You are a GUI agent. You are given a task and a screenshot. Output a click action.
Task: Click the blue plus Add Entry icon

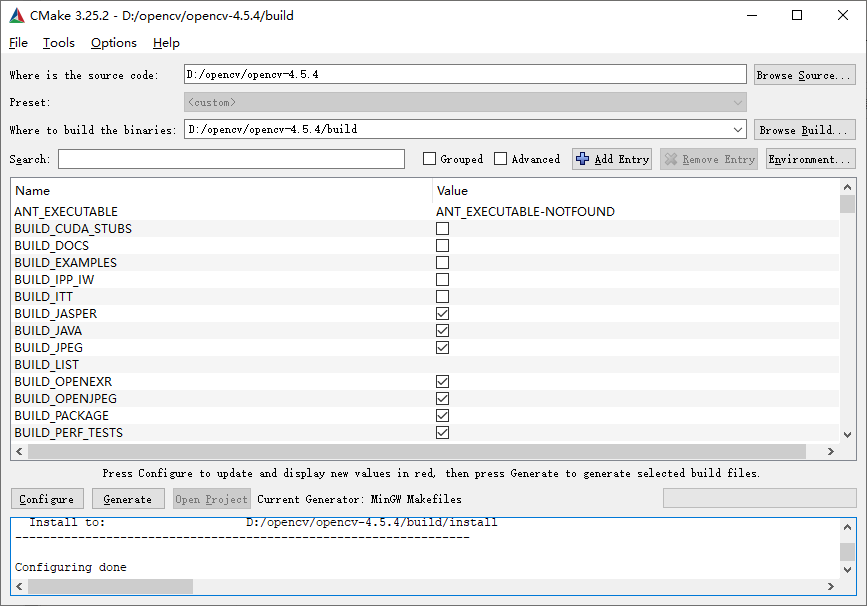click(x=582, y=159)
